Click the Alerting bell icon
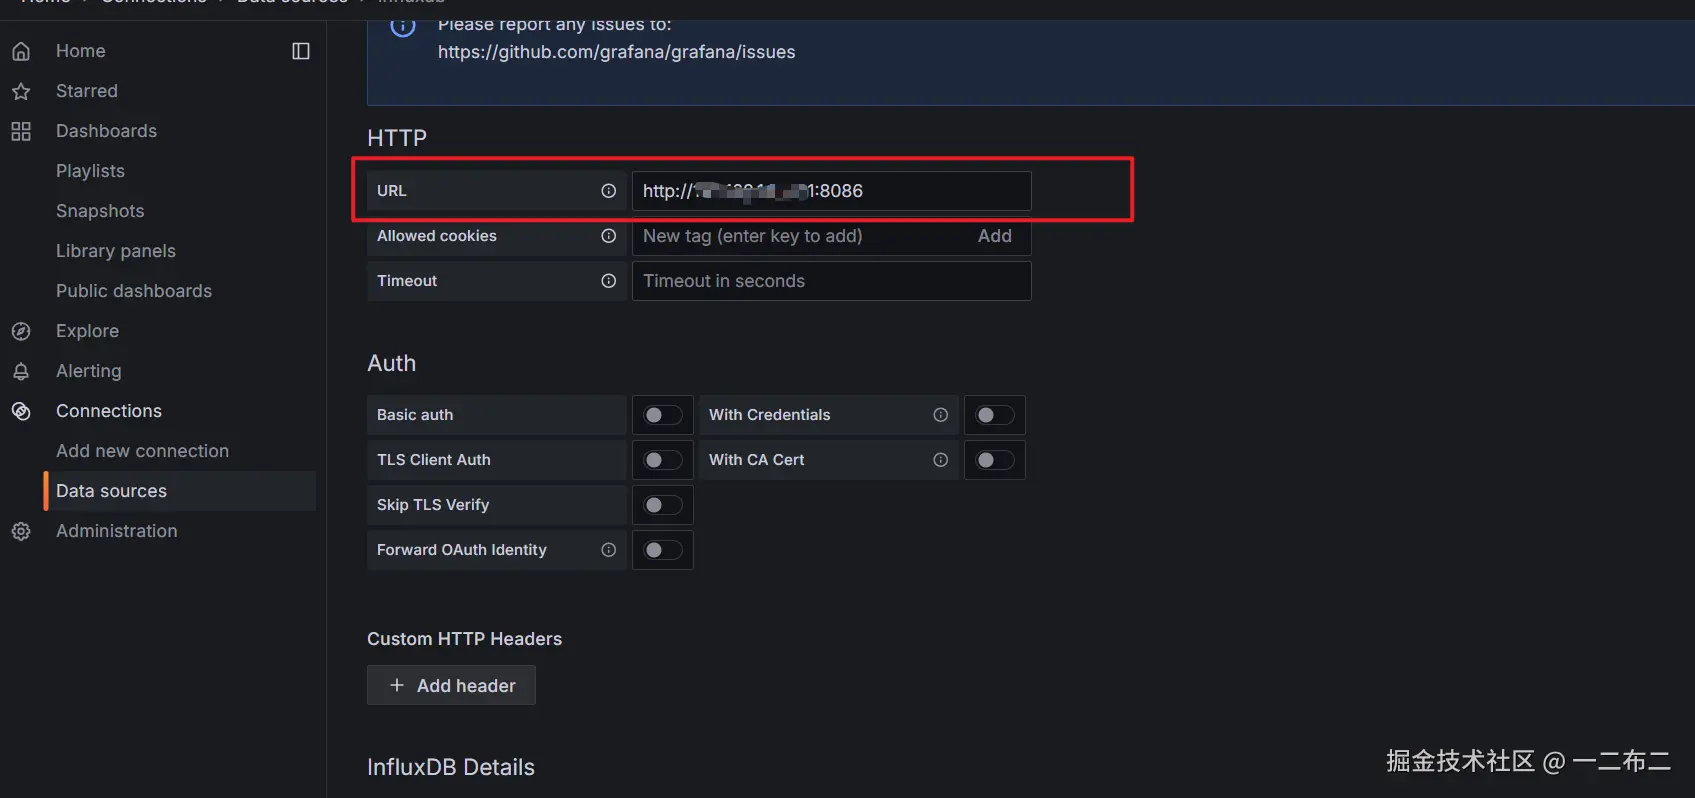This screenshot has width=1695, height=798. [x=21, y=371]
